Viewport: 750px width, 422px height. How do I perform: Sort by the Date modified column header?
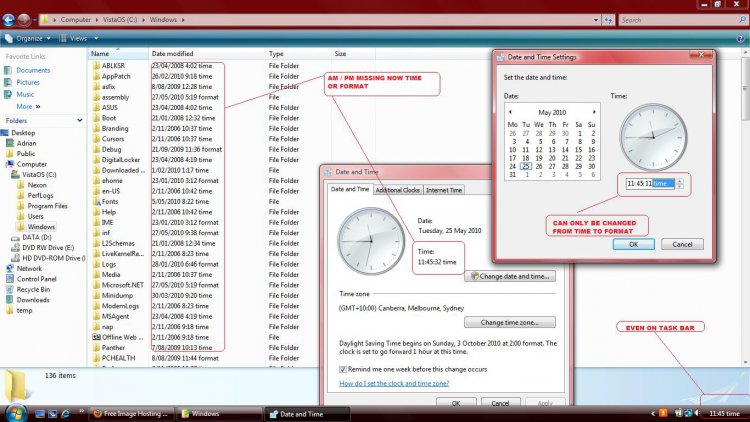tap(206, 54)
